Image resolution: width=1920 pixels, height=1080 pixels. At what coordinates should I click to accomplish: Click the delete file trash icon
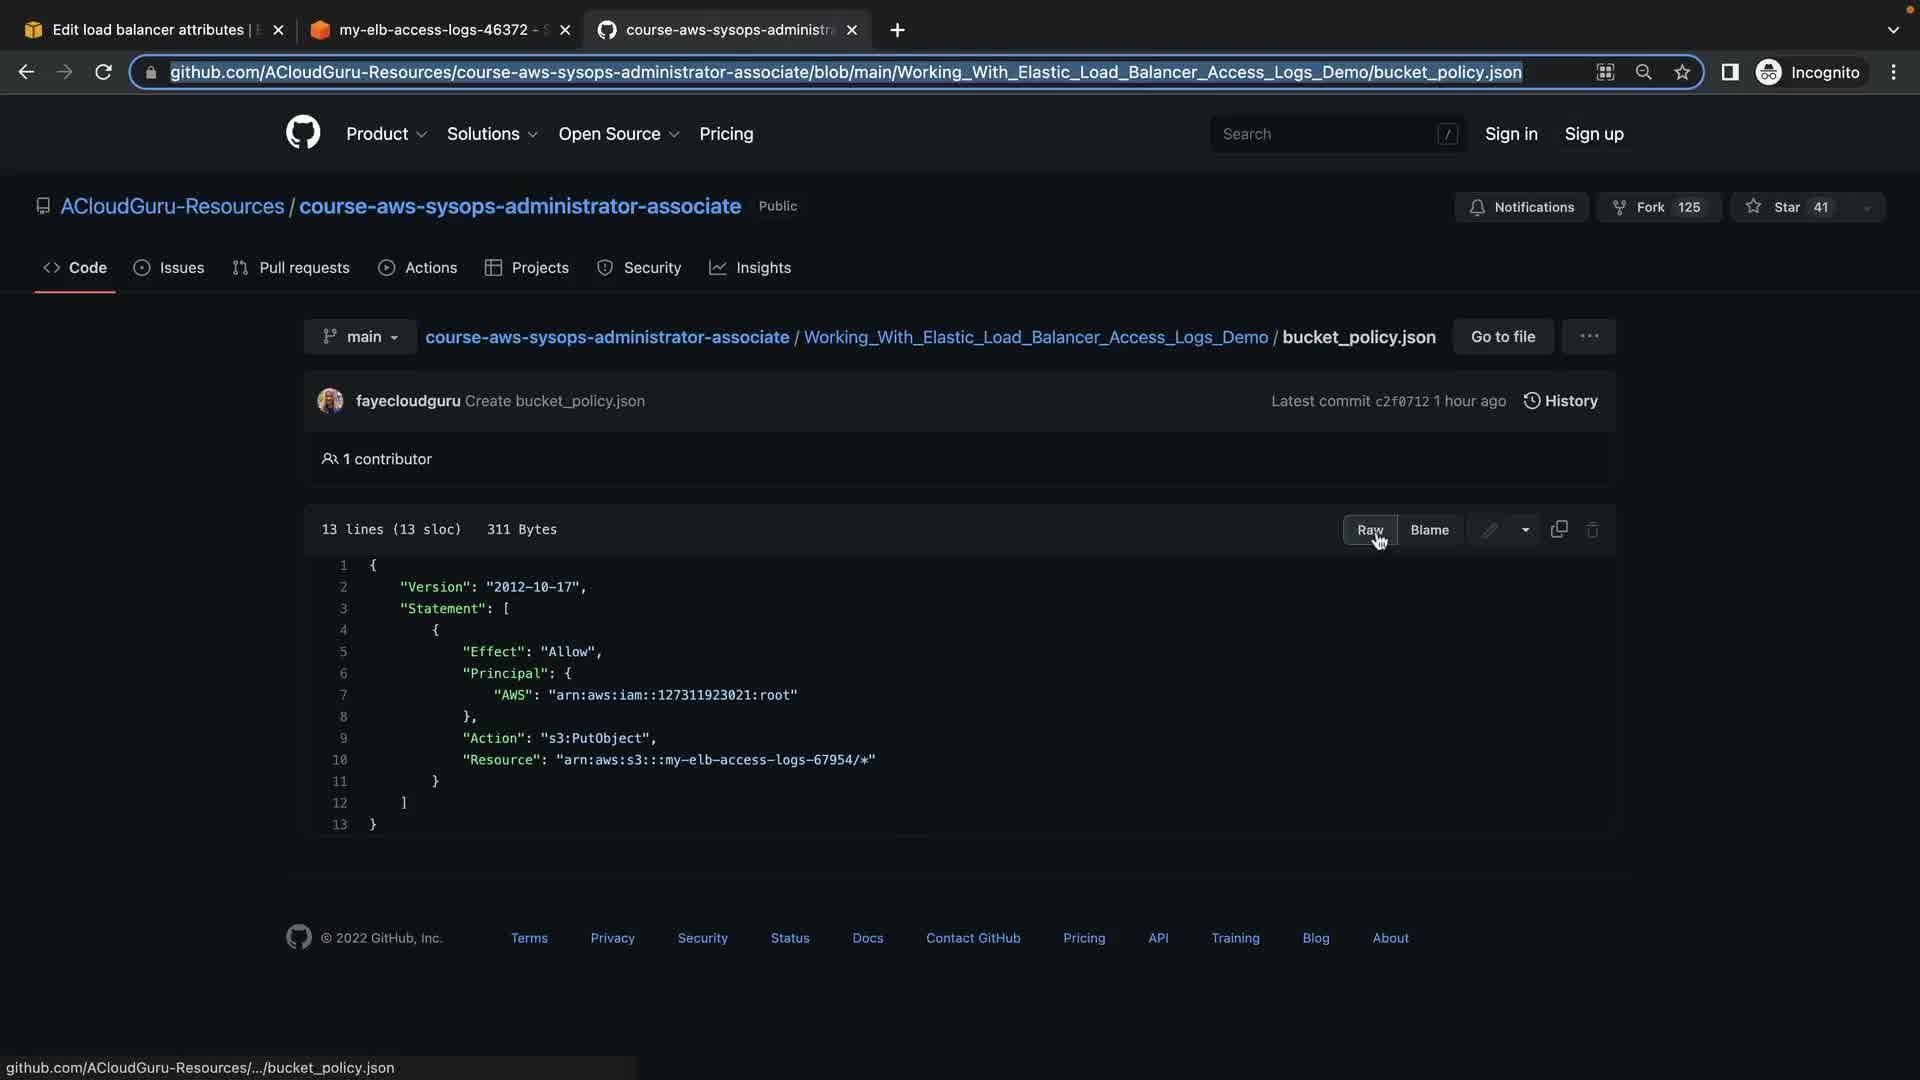[1593, 530]
